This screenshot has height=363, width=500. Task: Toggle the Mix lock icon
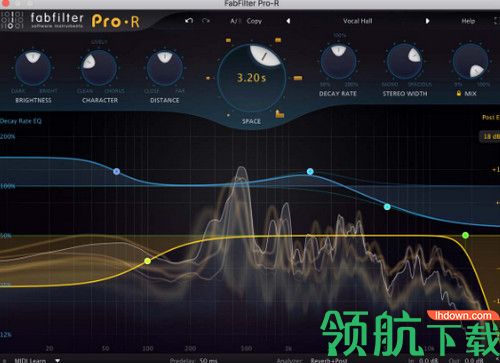[459, 93]
